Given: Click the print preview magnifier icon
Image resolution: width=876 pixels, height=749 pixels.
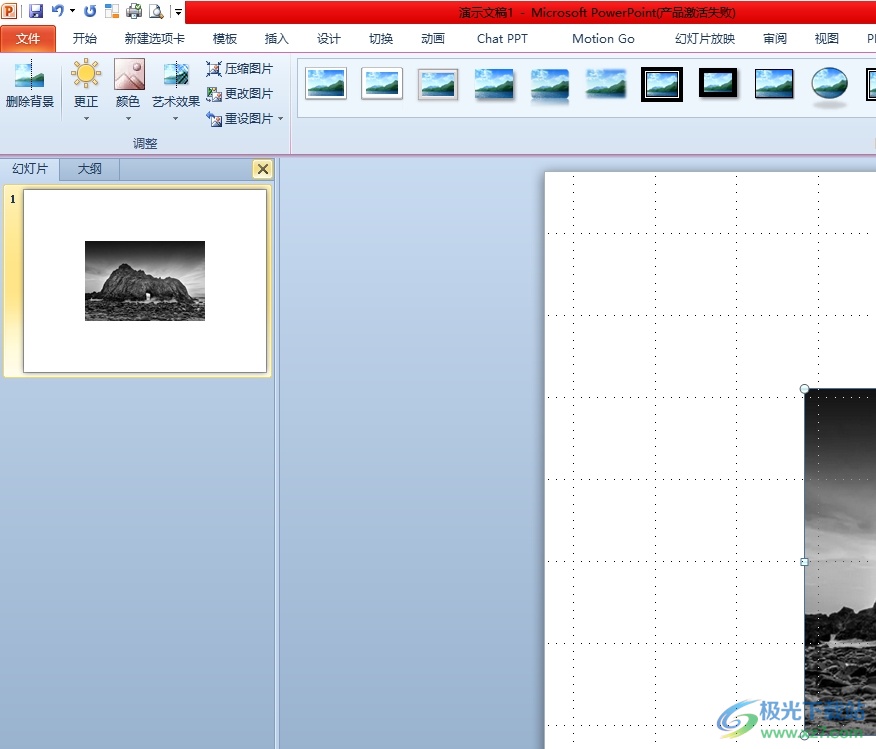Looking at the screenshot, I should pos(156,11).
